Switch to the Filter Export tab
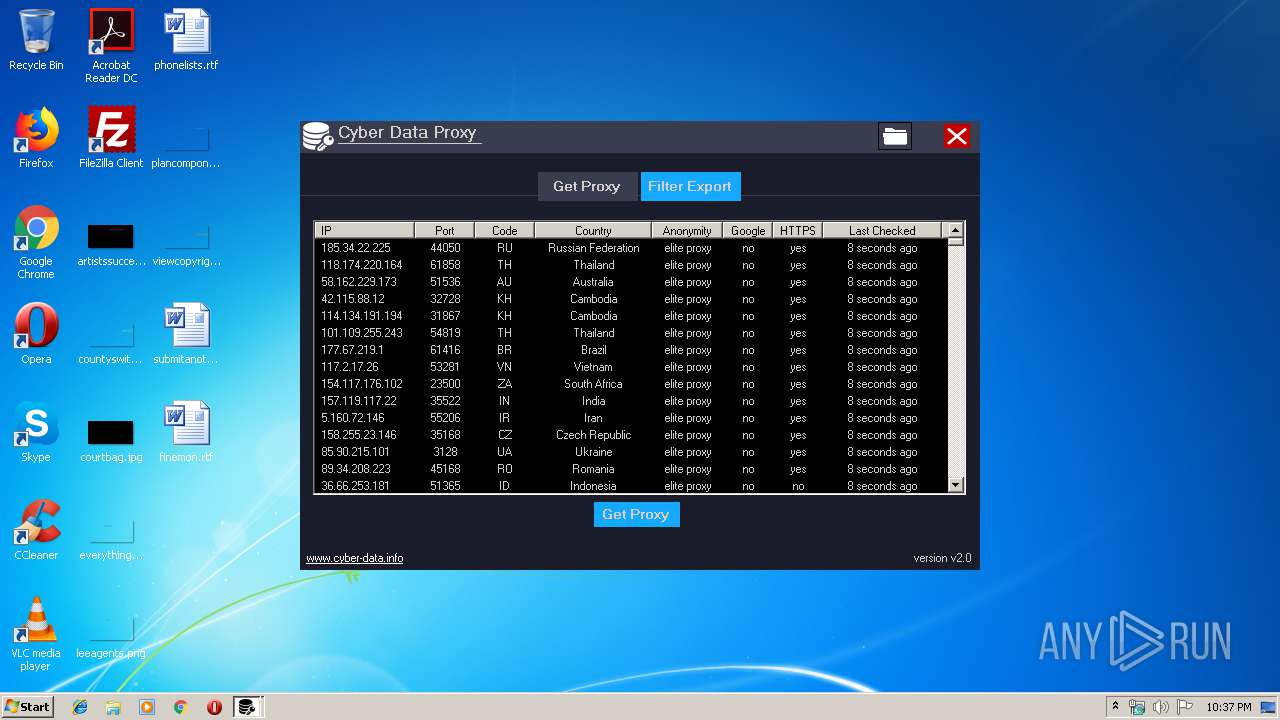 (x=690, y=186)
